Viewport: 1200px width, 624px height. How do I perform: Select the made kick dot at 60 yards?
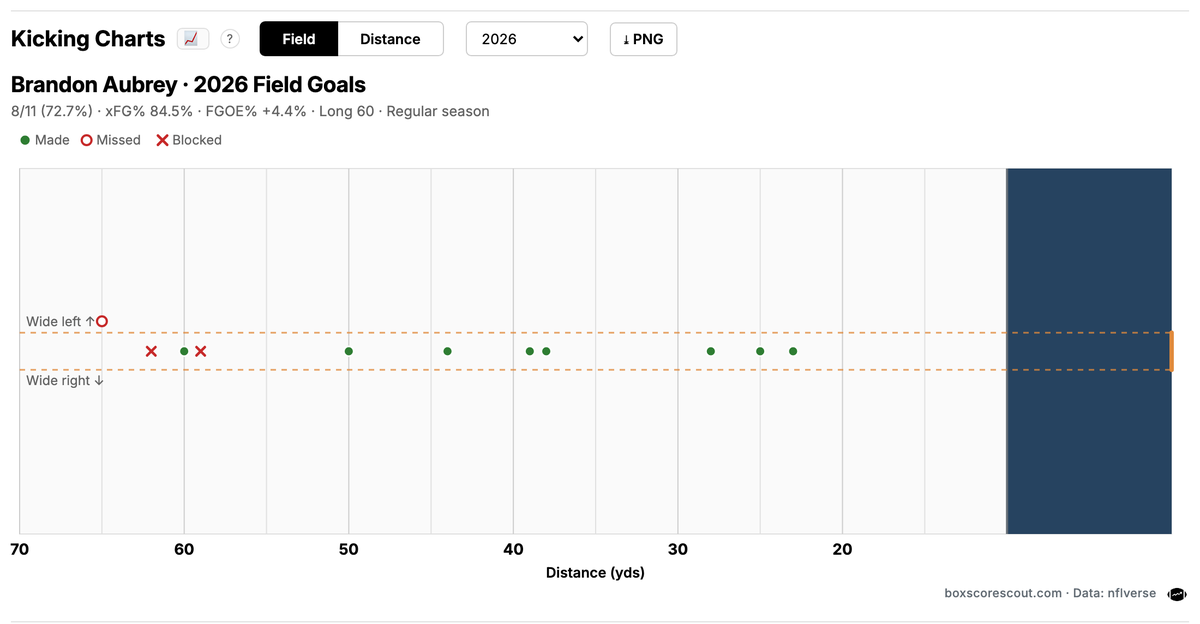(x=184, y=351)
